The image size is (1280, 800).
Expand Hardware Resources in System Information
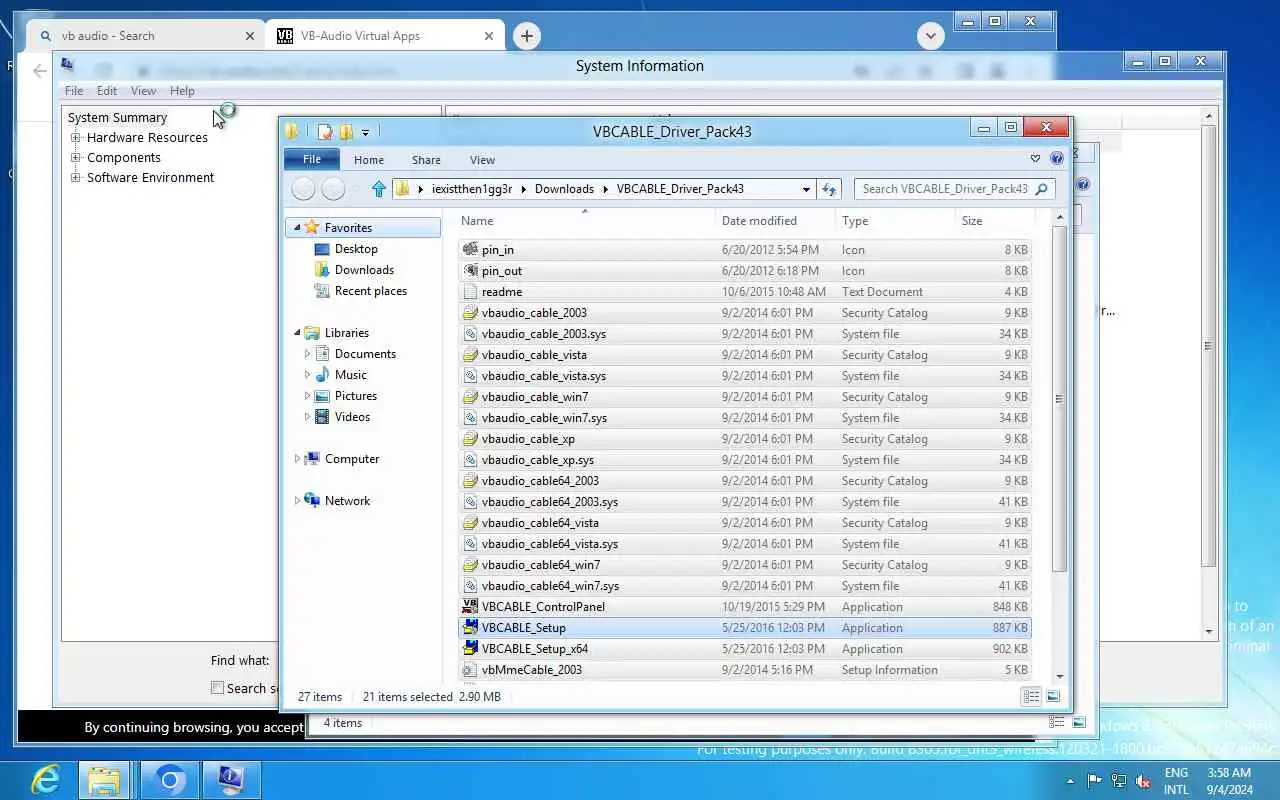pos(76,138)
